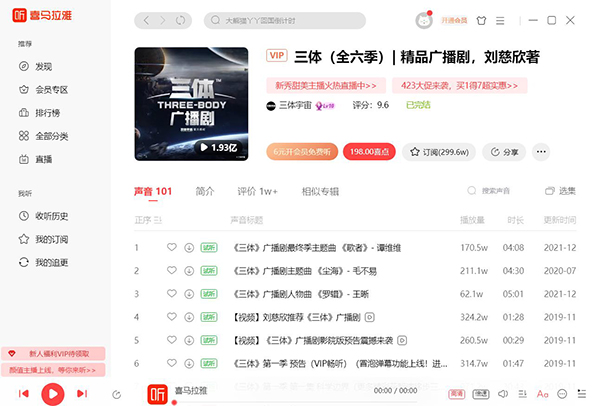Screen dimensions: 600x406
Task: Click the 新人福利VIP待领取 banner
Action: [53, 354]
